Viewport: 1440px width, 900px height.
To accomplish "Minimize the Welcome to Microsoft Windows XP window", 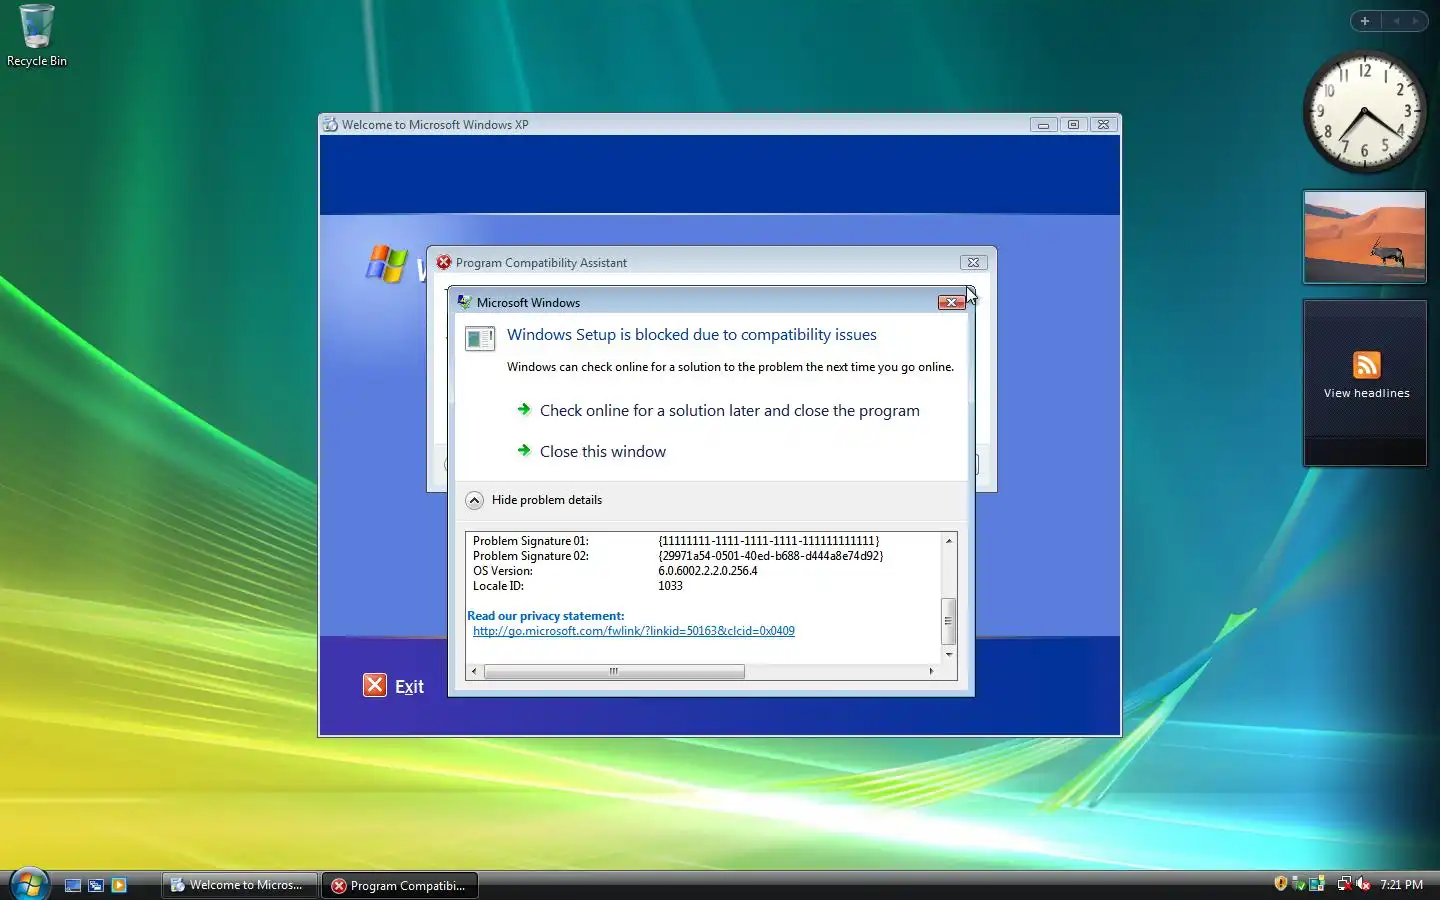I will point(1043,125).
